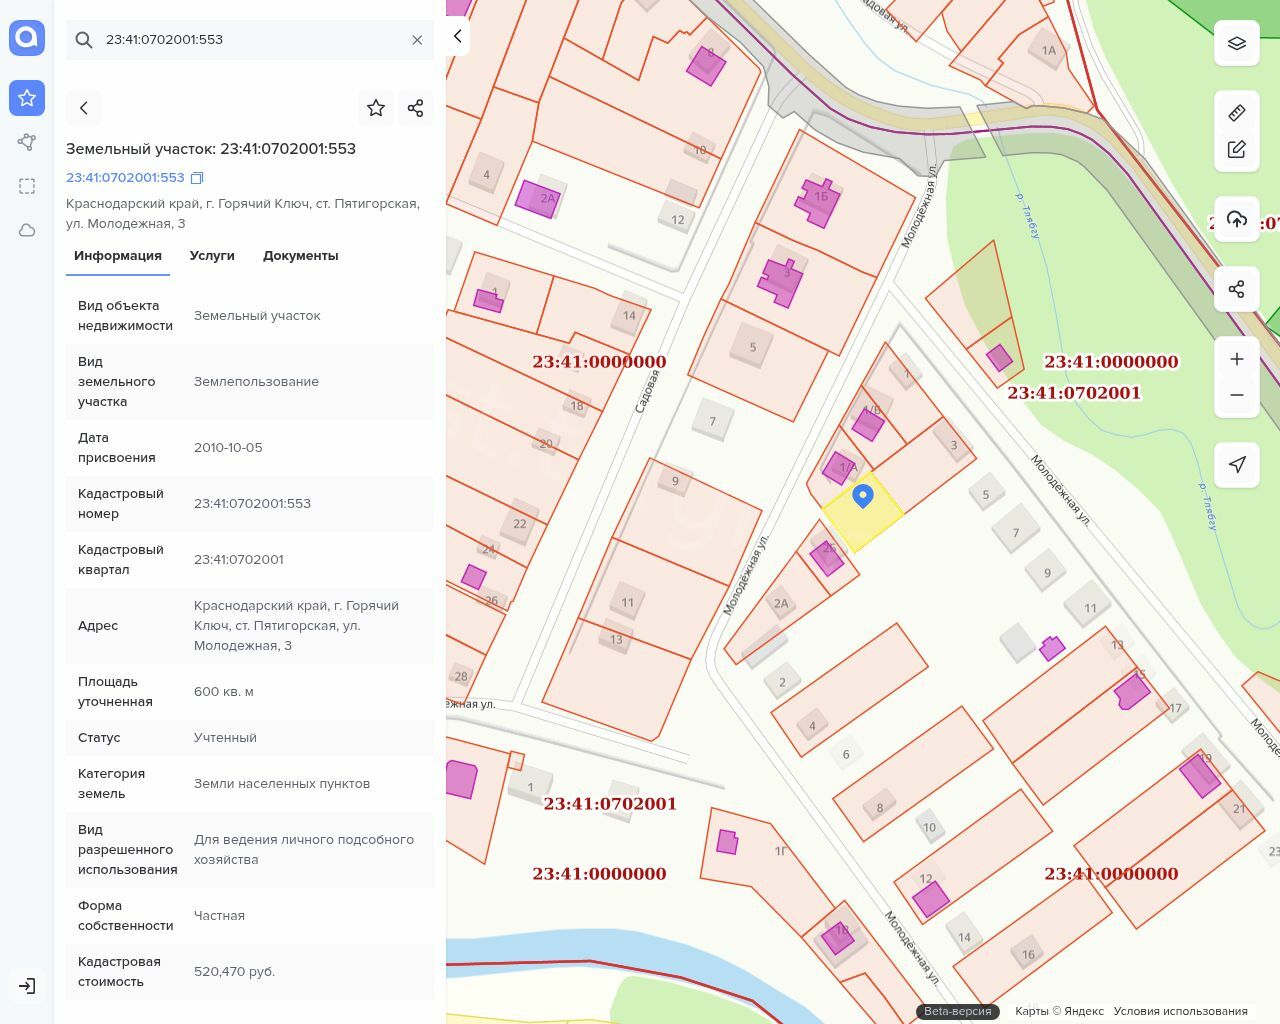Open the map layers panel
Image resolution: width=1280 pixels, height=1024 pixels.
point(1237,43)
